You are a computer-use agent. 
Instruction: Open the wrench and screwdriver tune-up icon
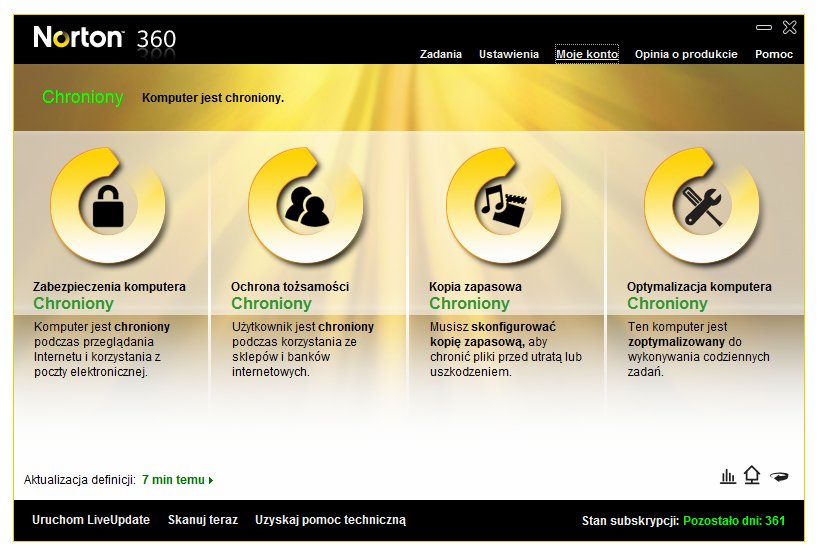[x=702, y=205]
